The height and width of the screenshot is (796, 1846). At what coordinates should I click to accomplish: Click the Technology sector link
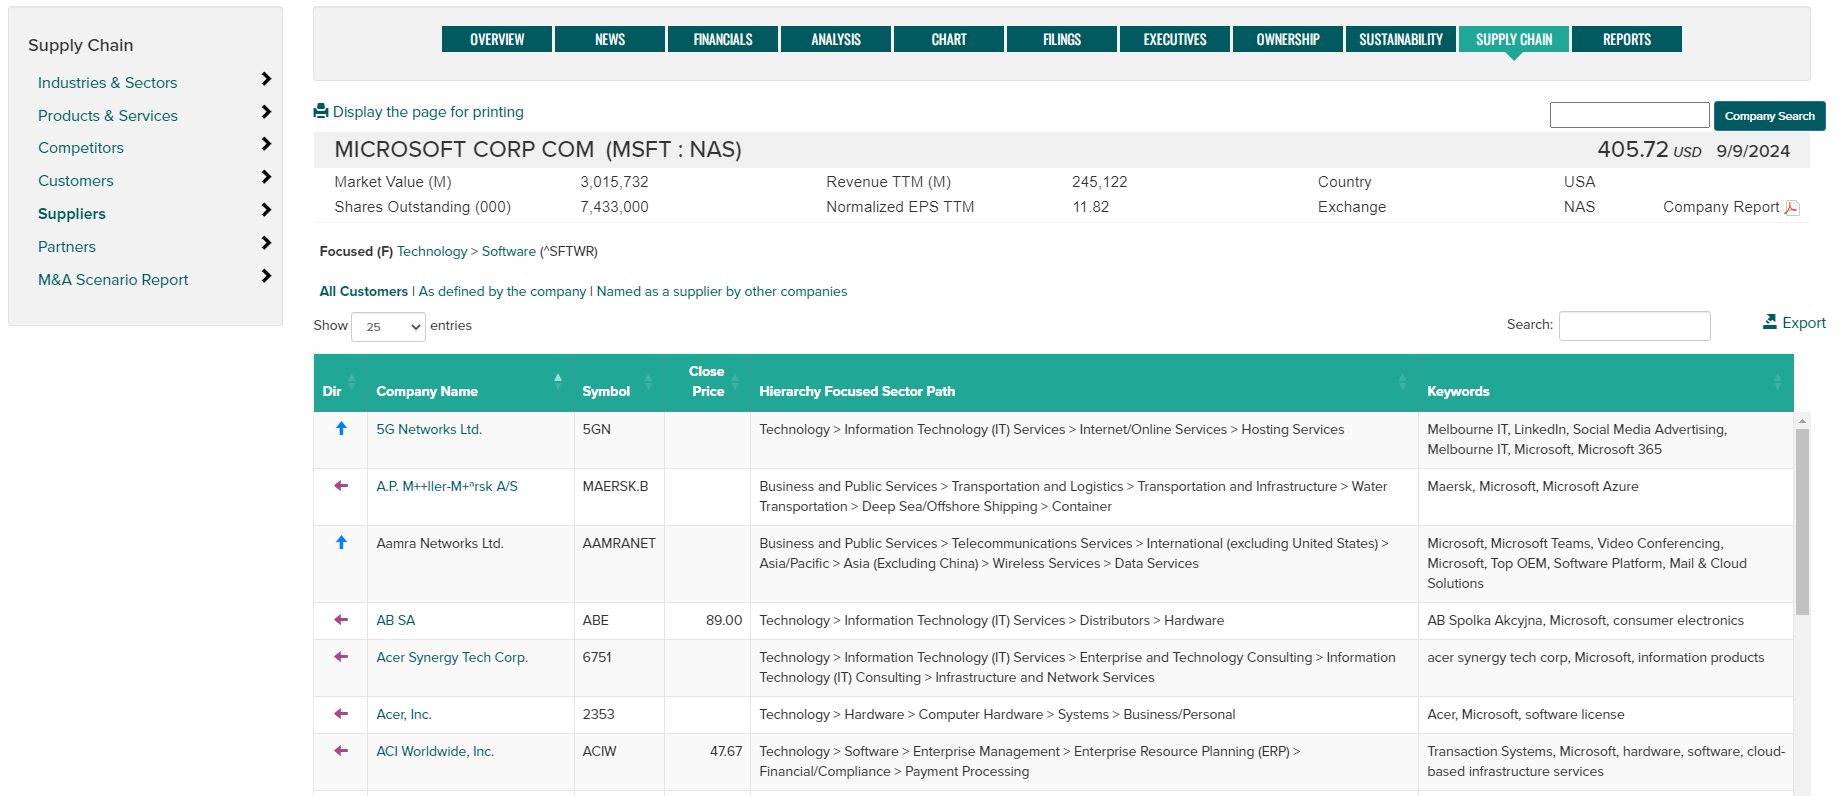coord(432,251)
